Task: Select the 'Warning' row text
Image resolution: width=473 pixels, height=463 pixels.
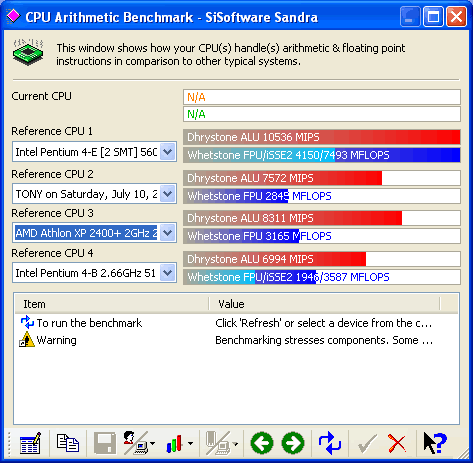Action: (x=57, y=340)
